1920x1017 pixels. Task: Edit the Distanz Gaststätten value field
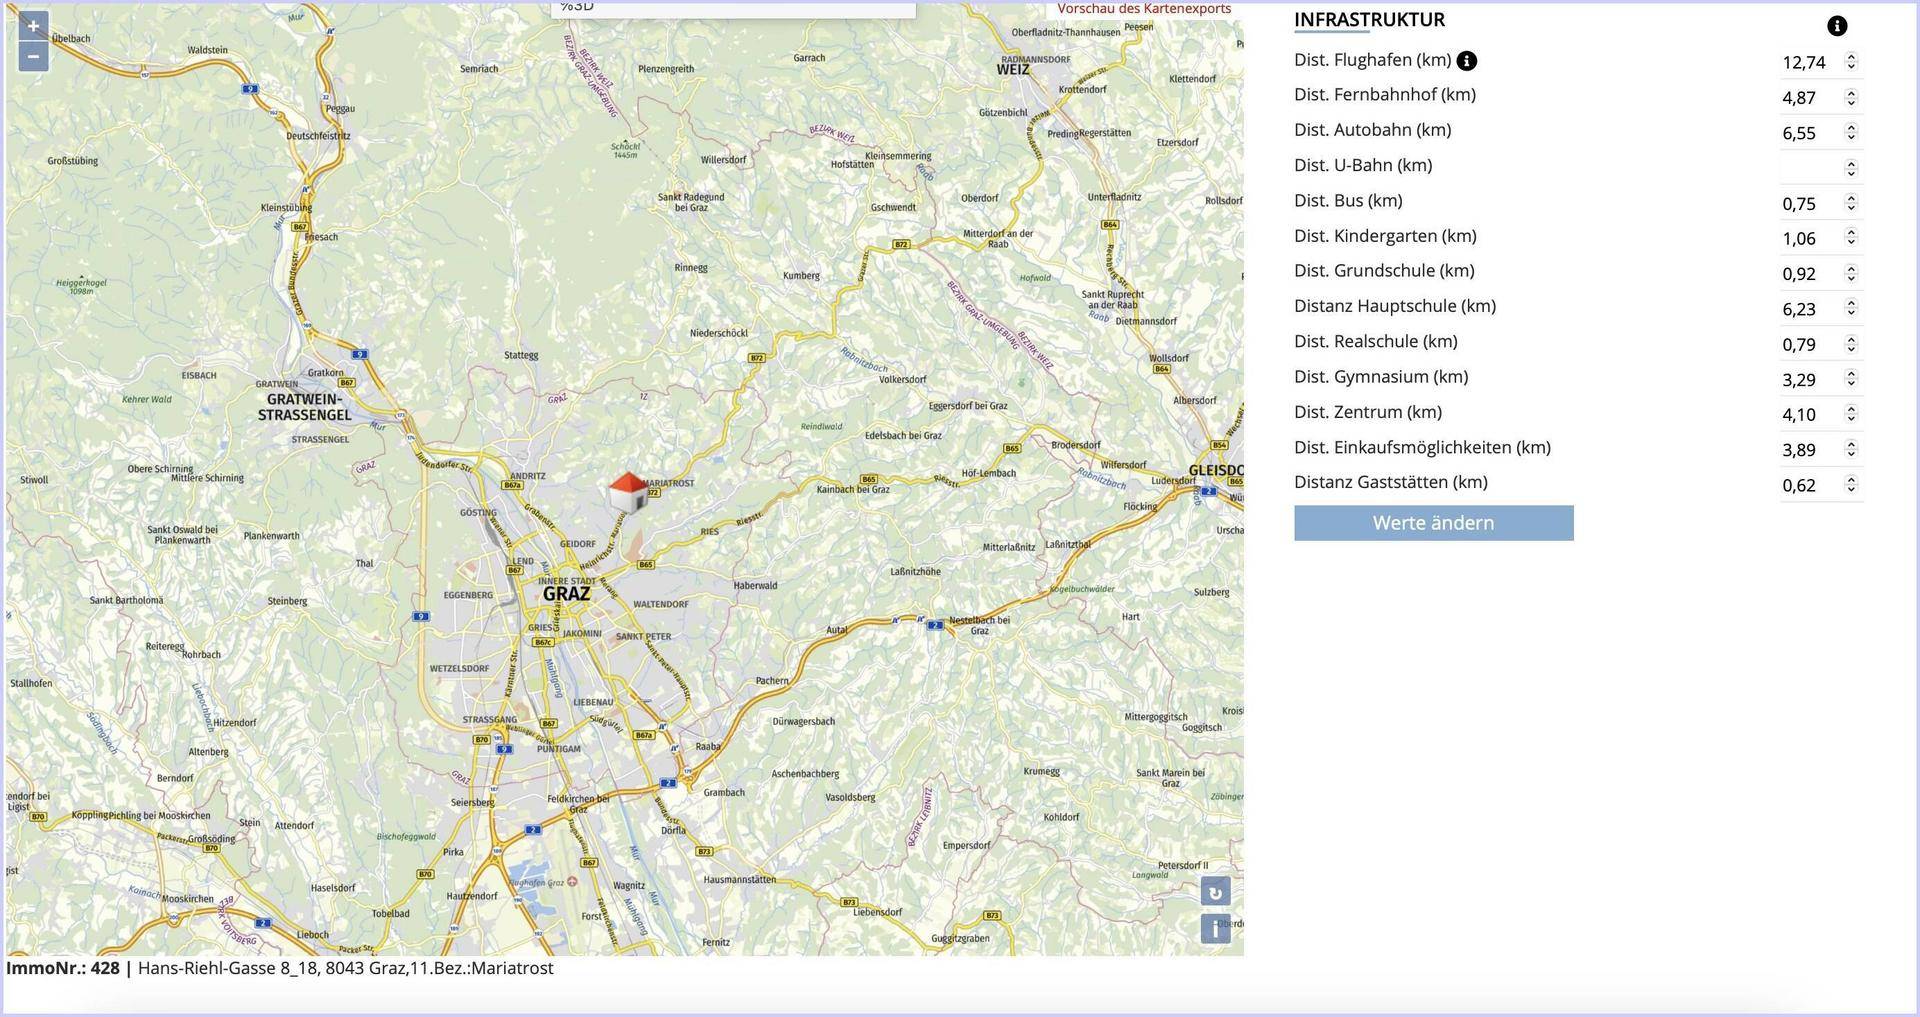pyautogui.click(x=1808, y=486)
